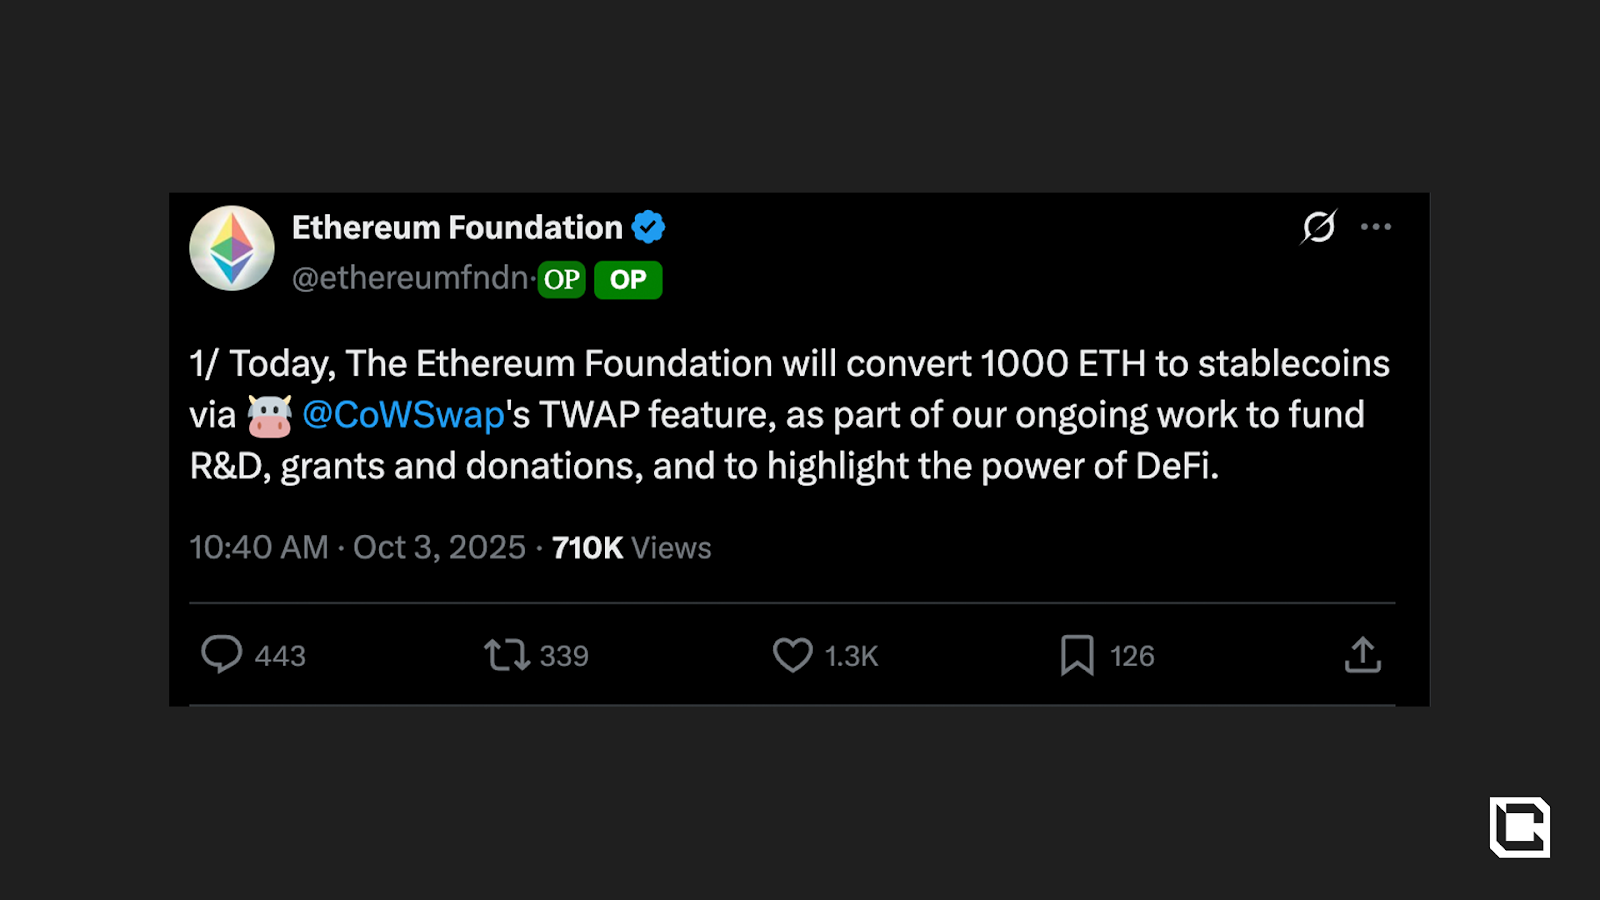Image resolution: width=1600 pixels, height=900 pixels.
Task: Toggle a repost on the Ethereum Foundation tweet
Action: pos(508,655)
